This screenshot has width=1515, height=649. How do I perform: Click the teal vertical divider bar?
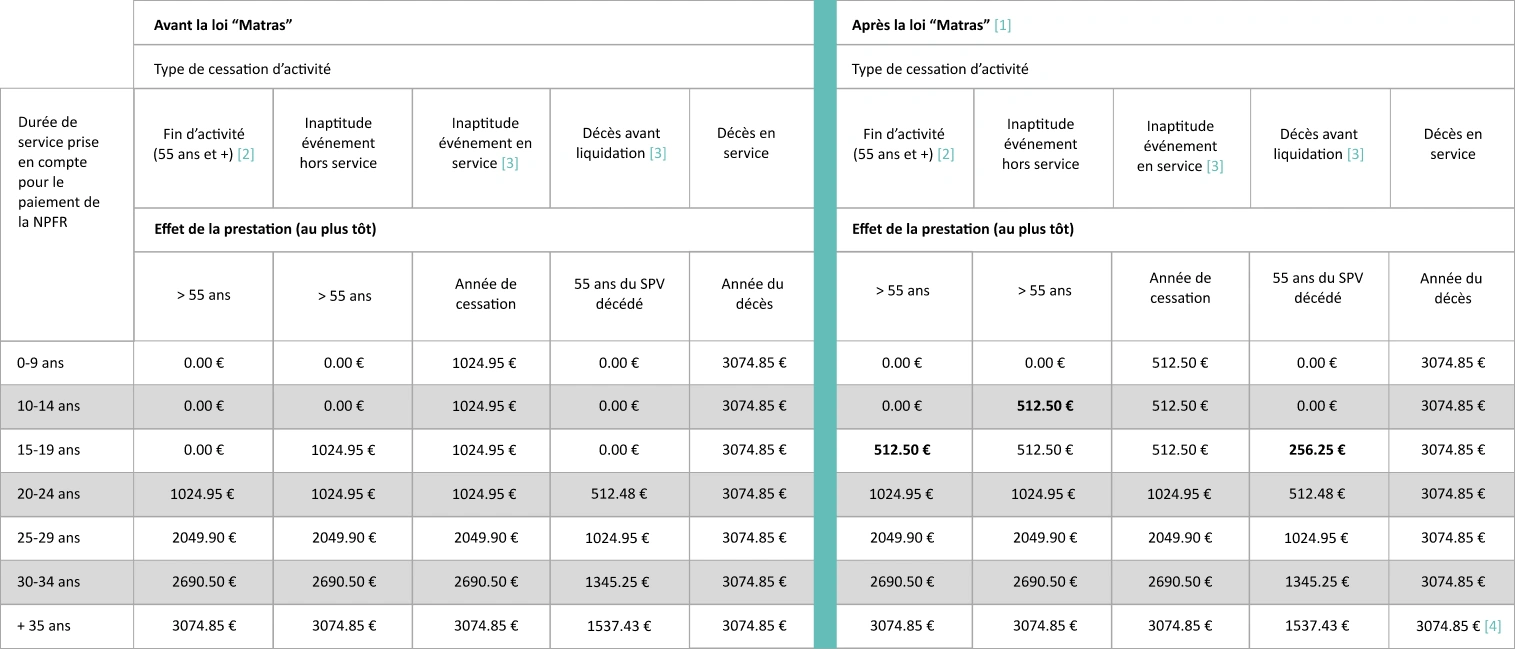click(x=825, y=324)
